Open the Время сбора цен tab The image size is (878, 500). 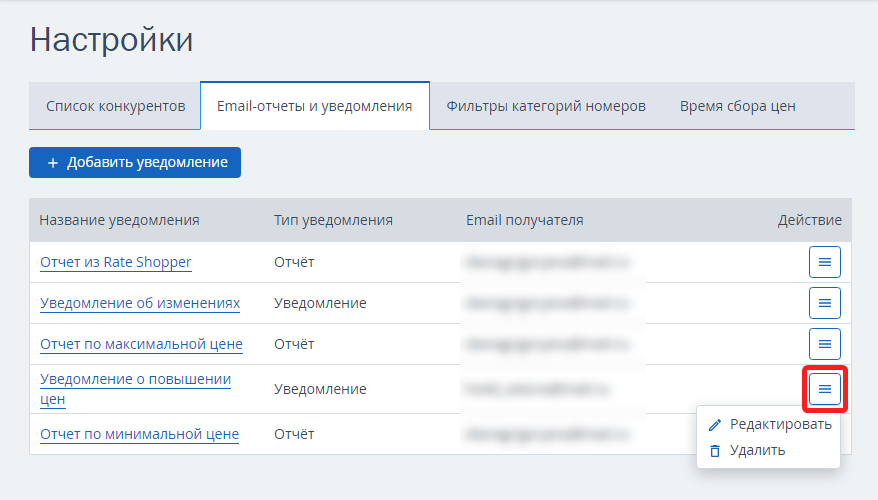pyautogui.click(x=737, y=106)
